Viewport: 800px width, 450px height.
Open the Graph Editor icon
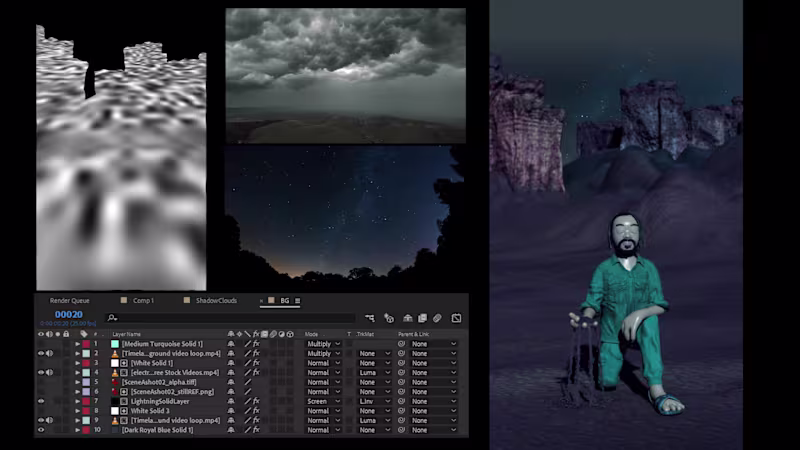[456, 318]
